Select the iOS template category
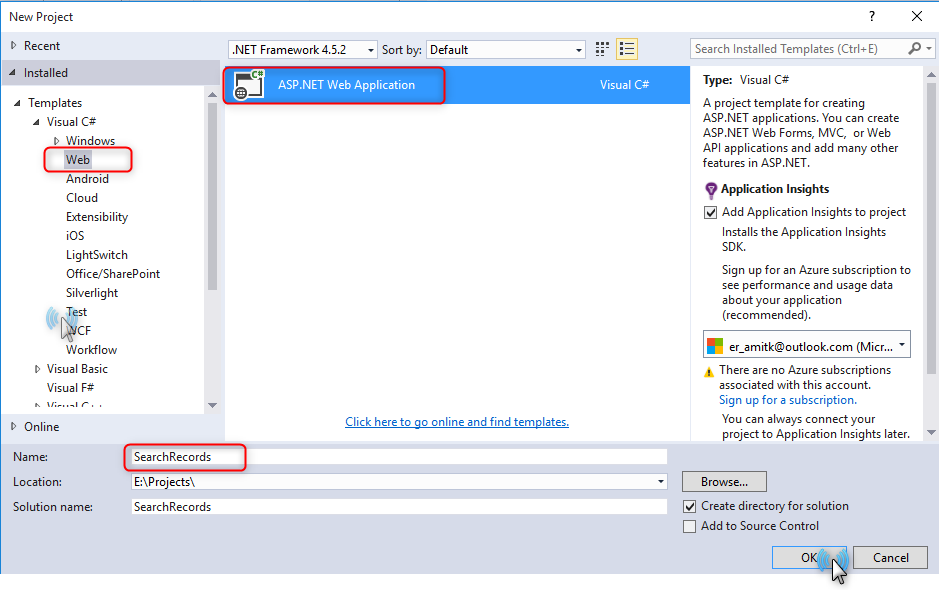 [75, 236]
